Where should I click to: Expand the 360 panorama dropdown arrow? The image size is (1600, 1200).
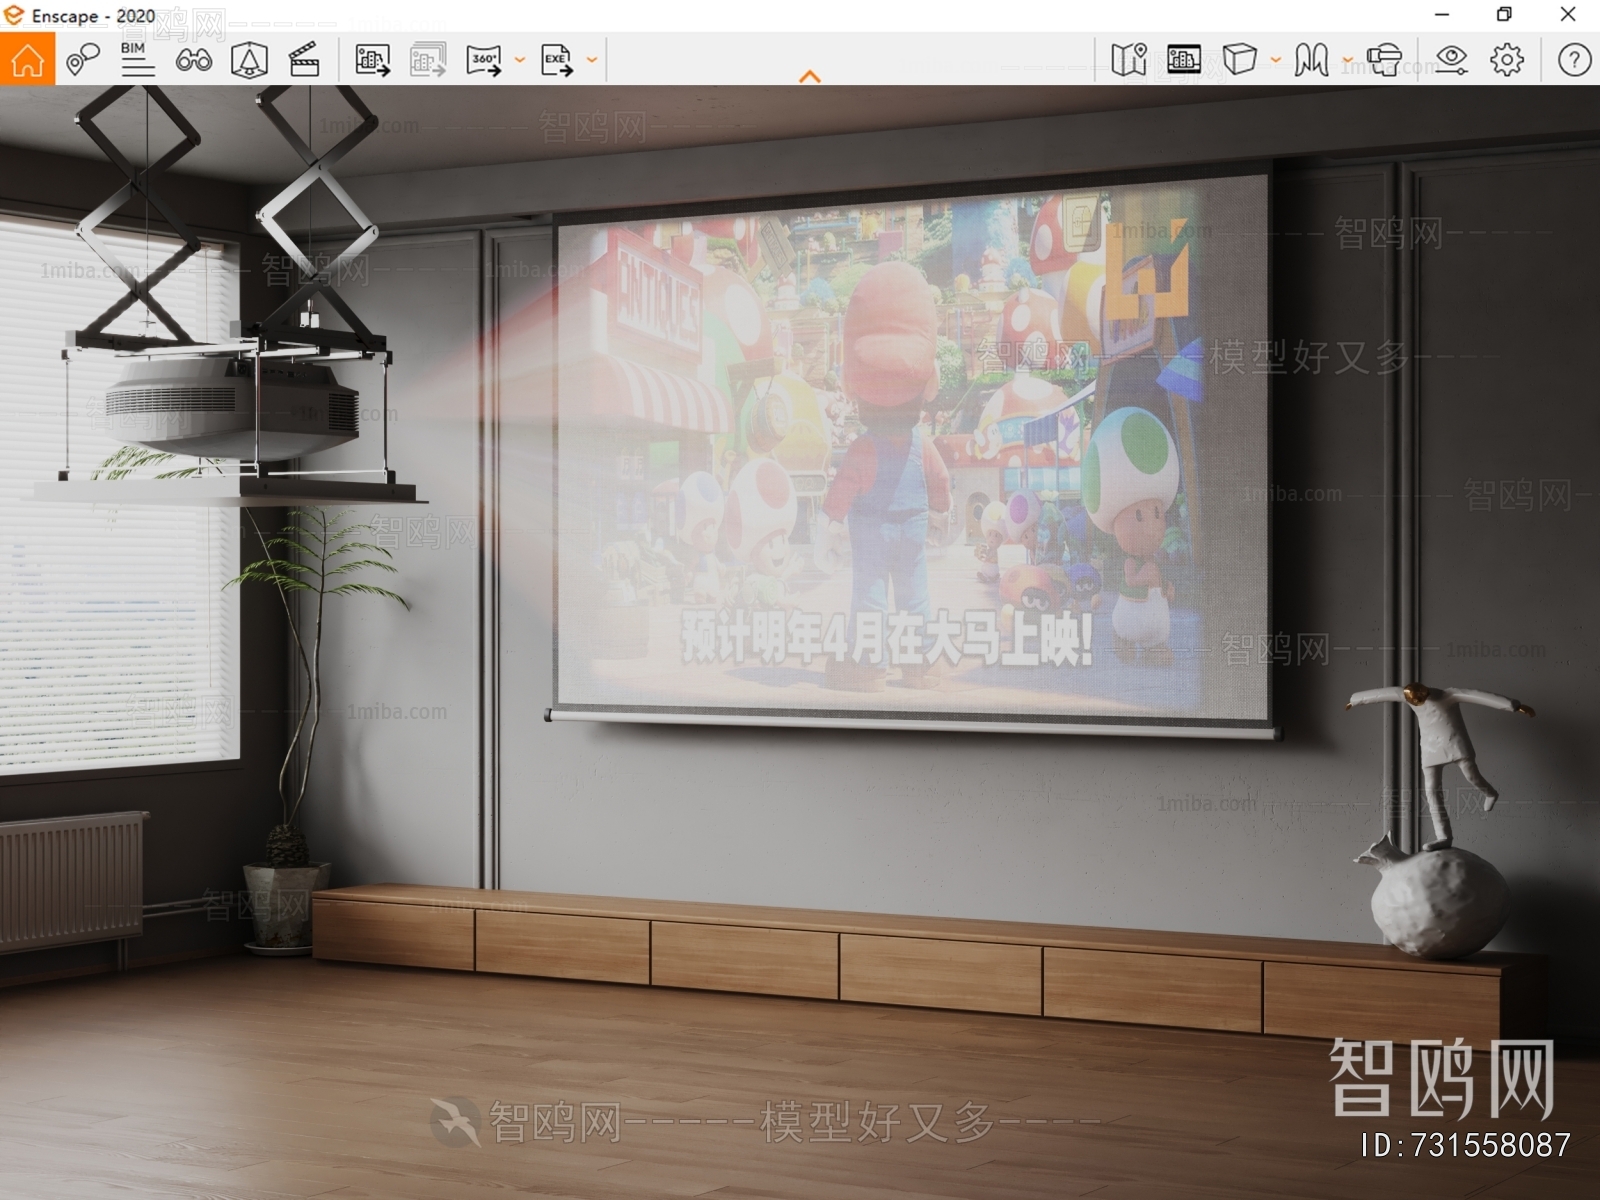coord(519,60)
